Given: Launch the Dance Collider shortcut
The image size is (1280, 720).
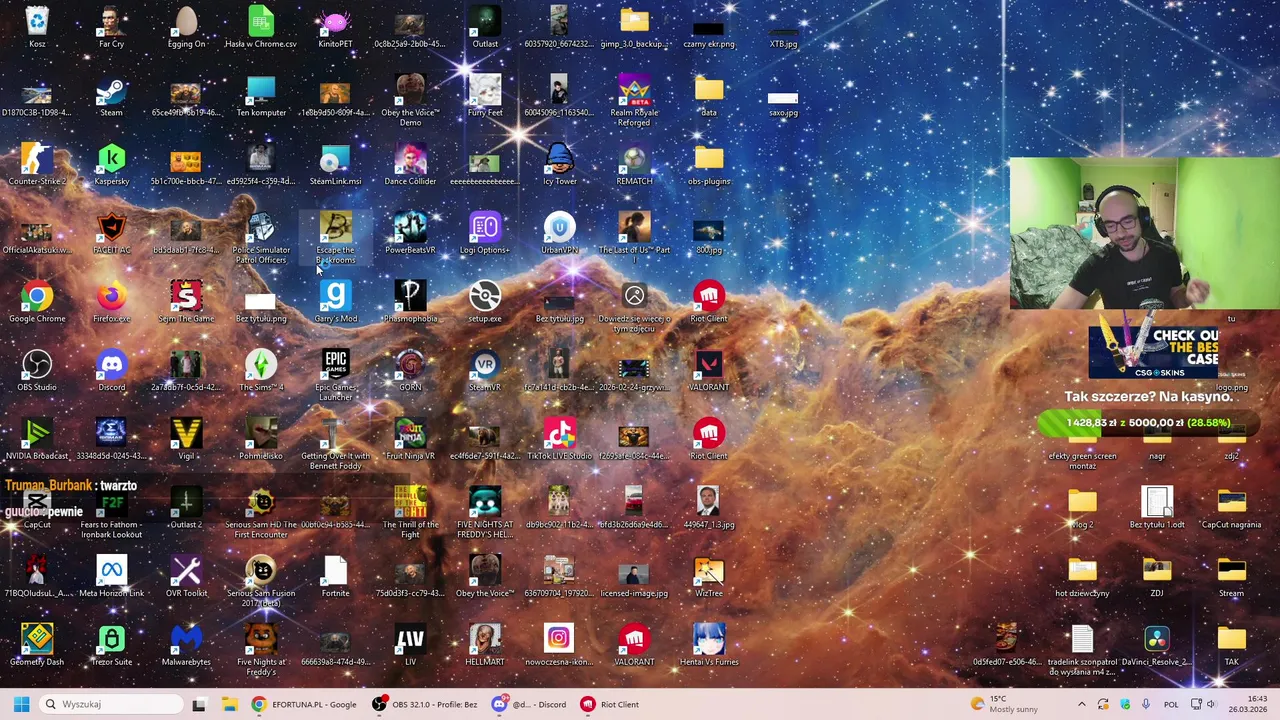Looking at the screenshot, I should point(410,165).
